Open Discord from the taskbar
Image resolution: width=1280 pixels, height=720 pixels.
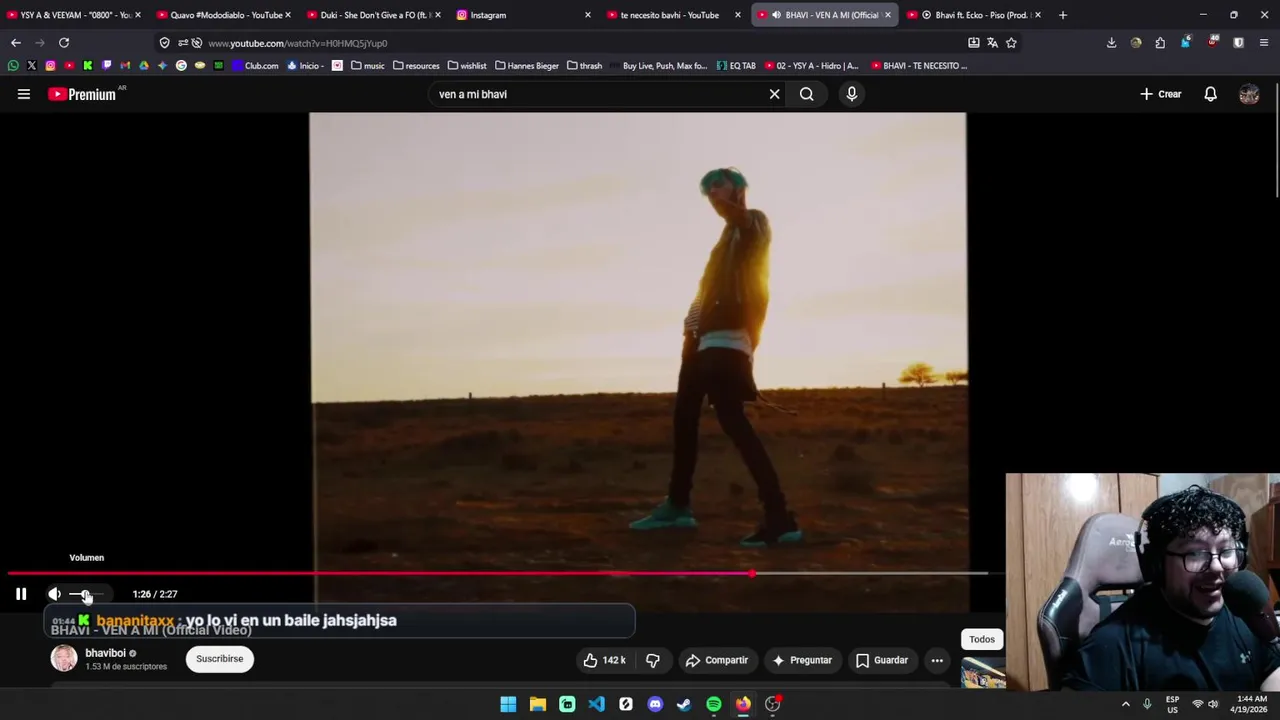pyautogui.click(x=655, y=704)
